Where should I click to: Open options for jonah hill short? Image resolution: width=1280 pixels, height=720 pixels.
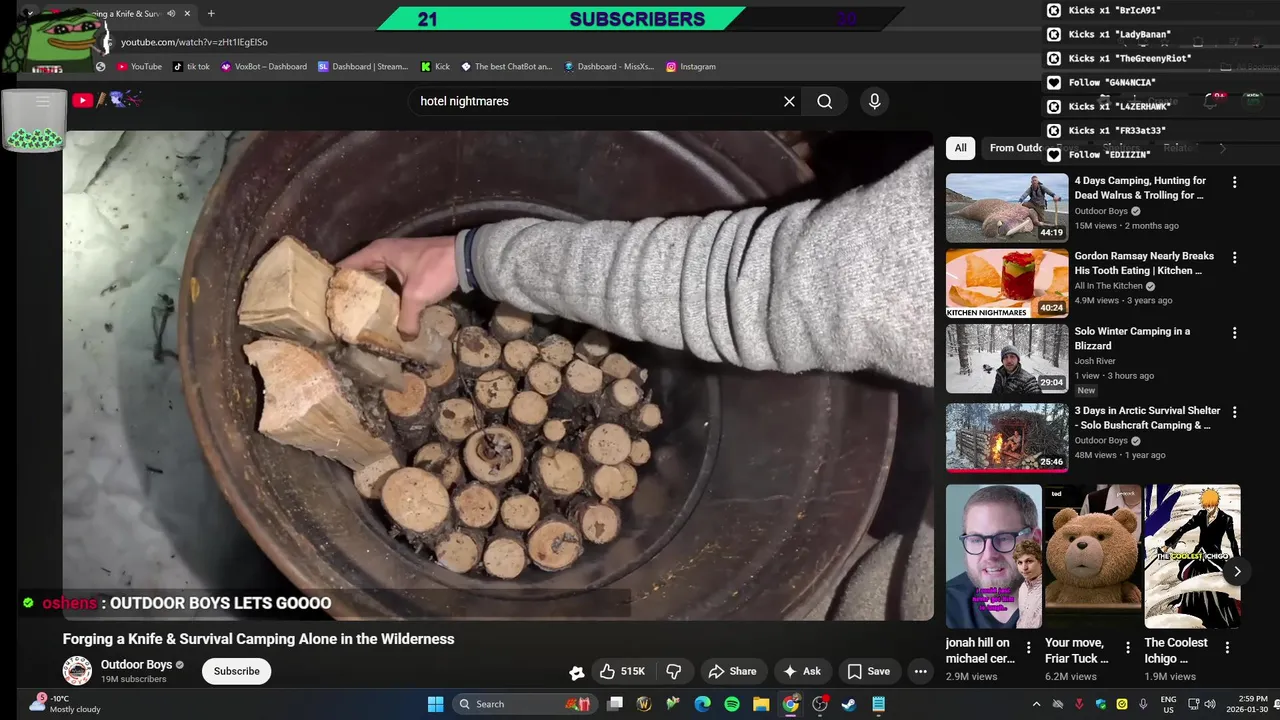(x=1028, y=648)
